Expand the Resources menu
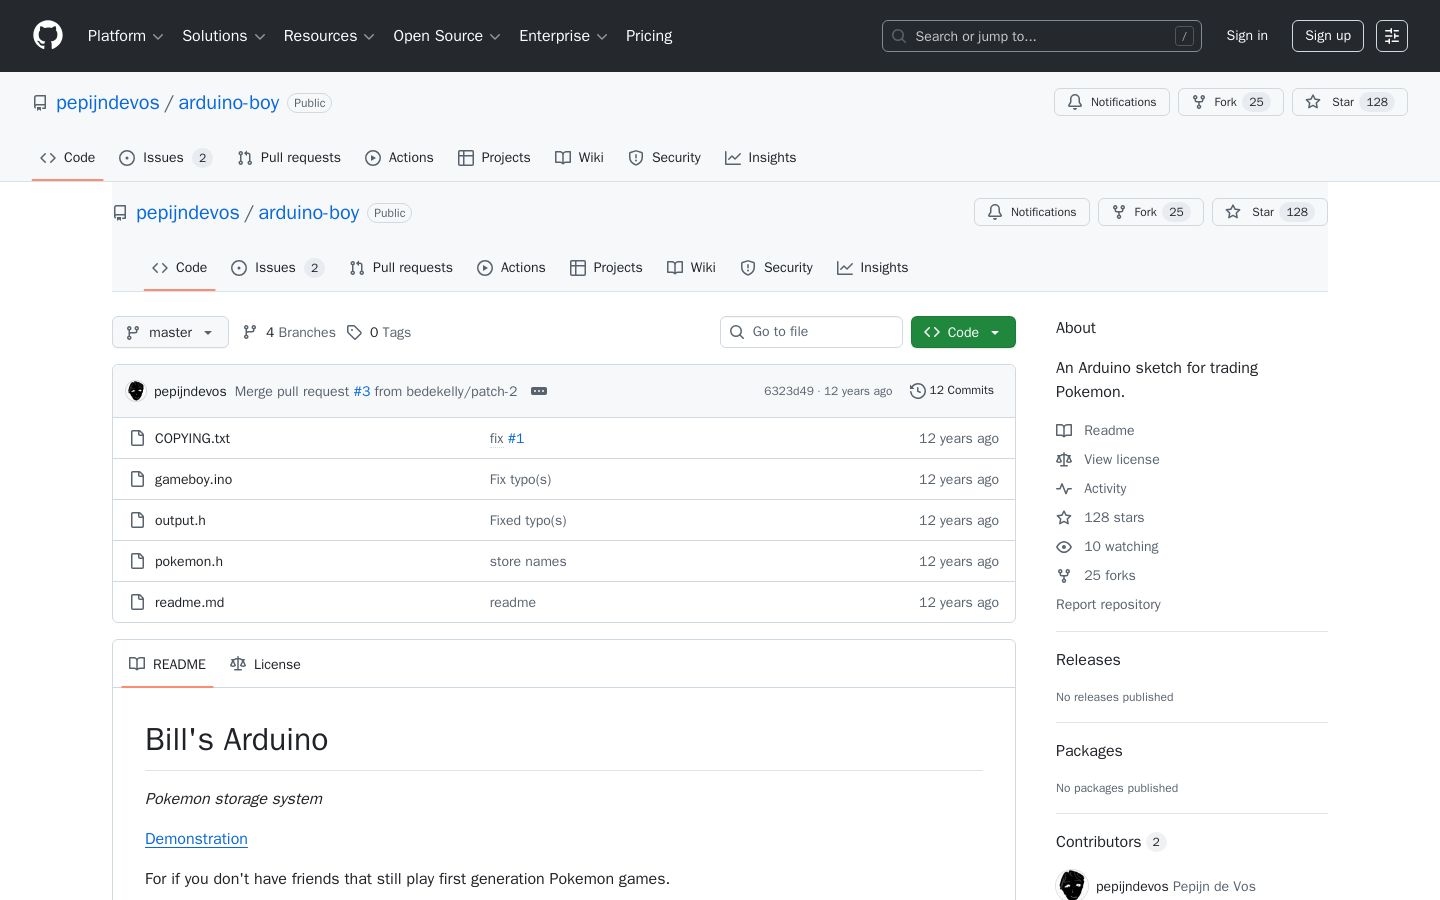This screenshot has height=900, width=1440. point(329,36)
